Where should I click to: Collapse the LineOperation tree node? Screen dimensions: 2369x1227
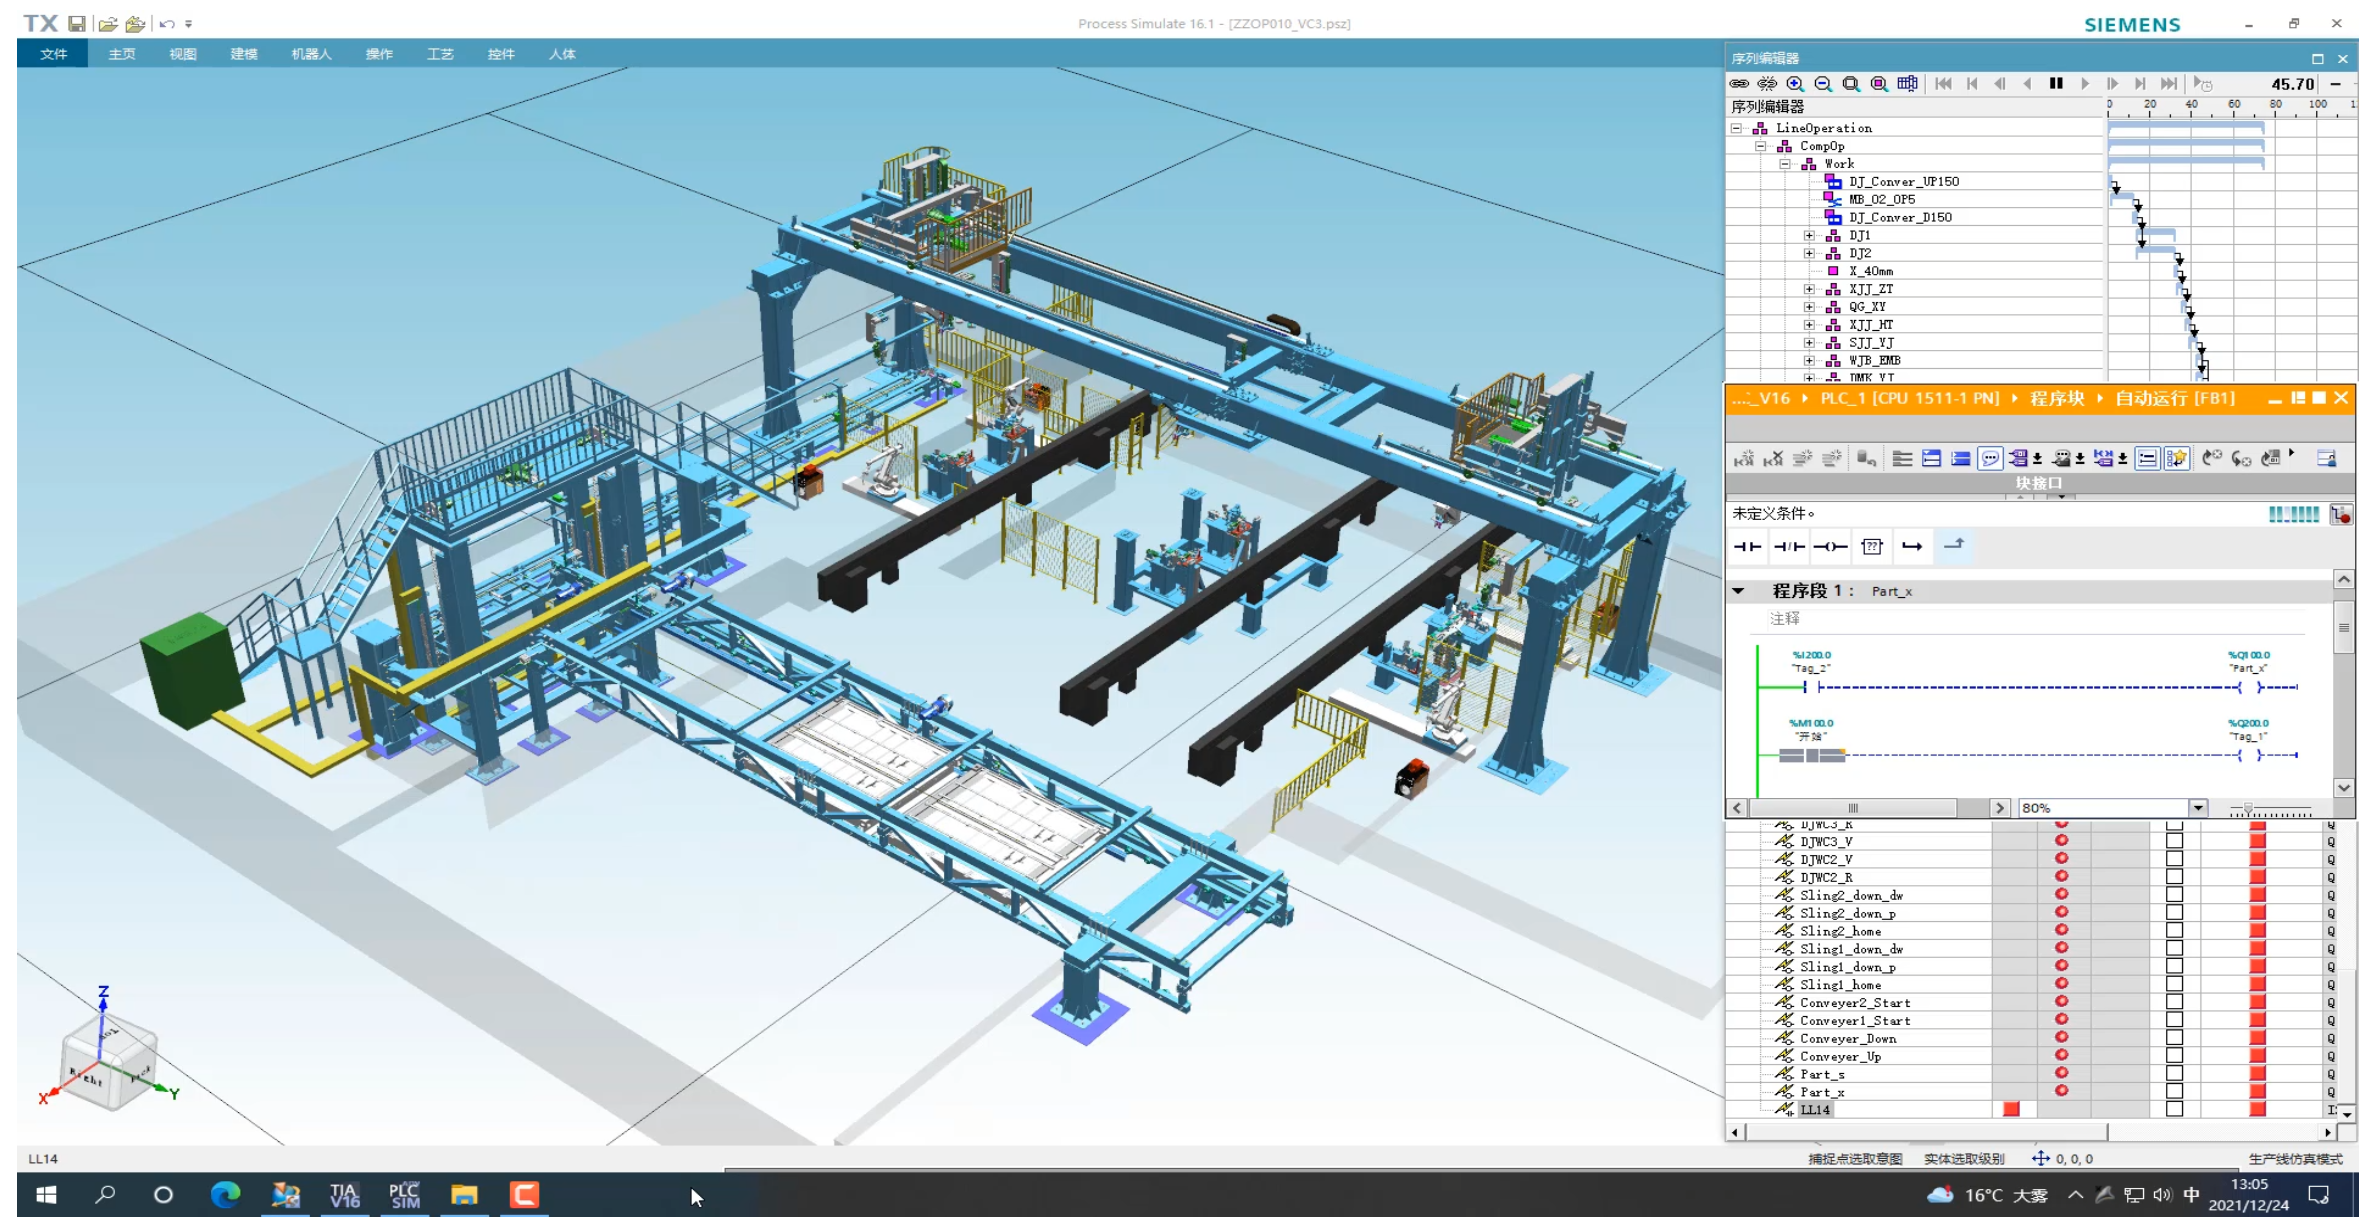click(1737, 128)
